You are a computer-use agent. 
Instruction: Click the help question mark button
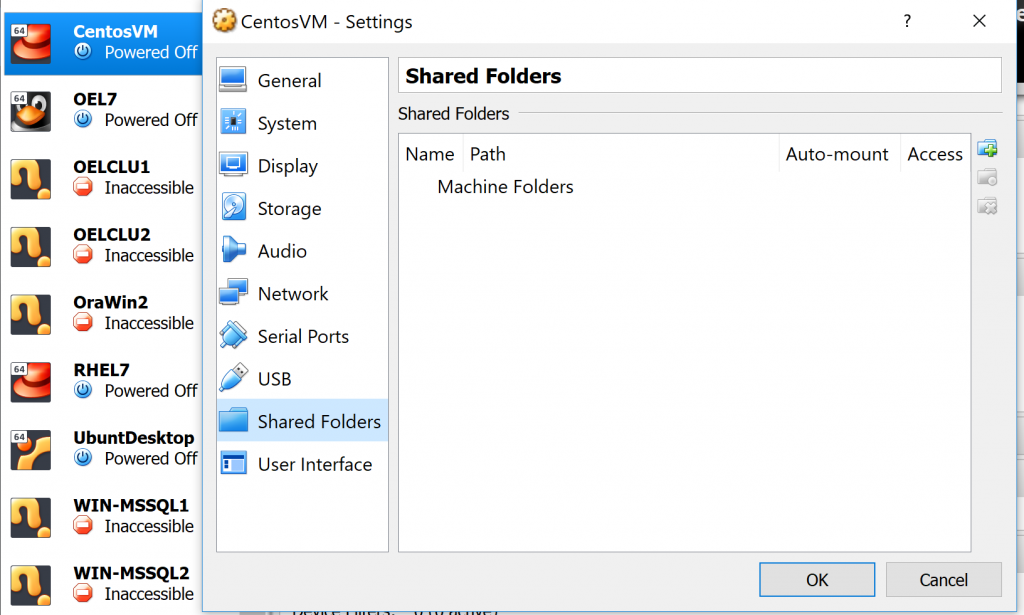click(x=906, y=21)
